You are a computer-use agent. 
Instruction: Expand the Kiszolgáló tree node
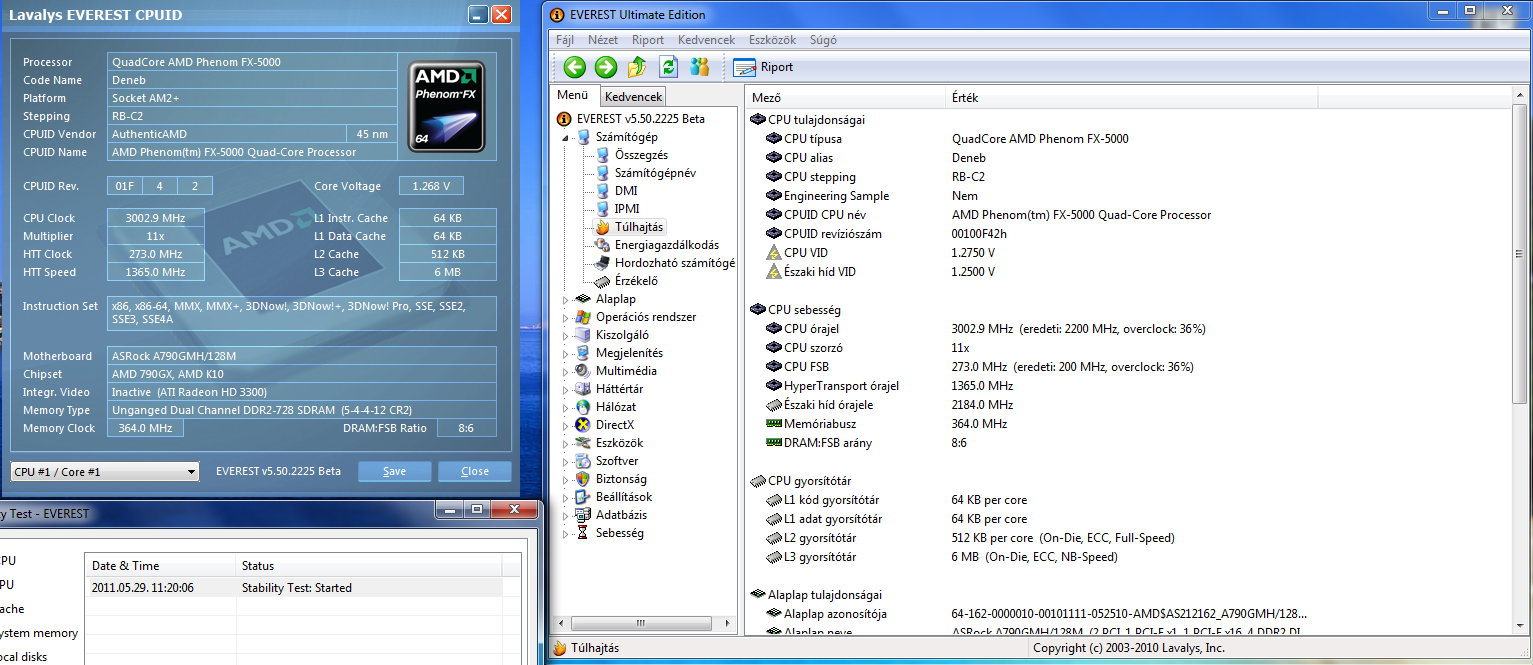coord(567,336)
